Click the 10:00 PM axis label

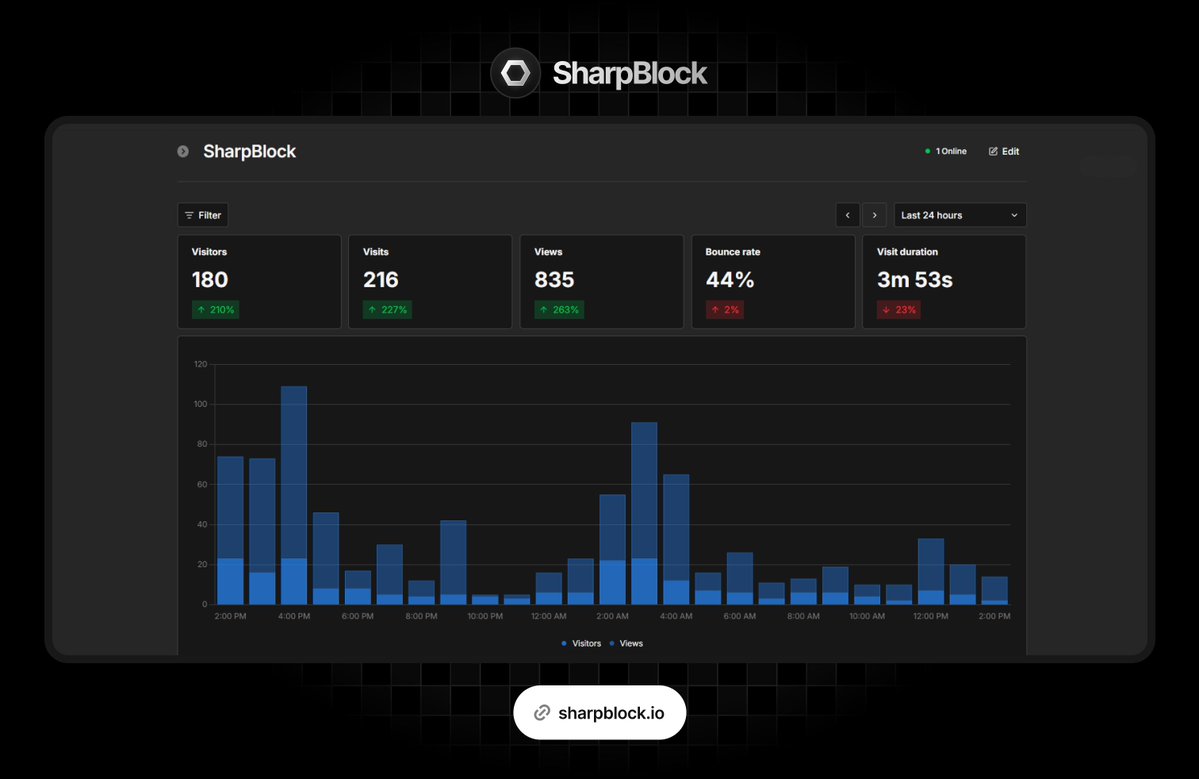click(485, 616)
